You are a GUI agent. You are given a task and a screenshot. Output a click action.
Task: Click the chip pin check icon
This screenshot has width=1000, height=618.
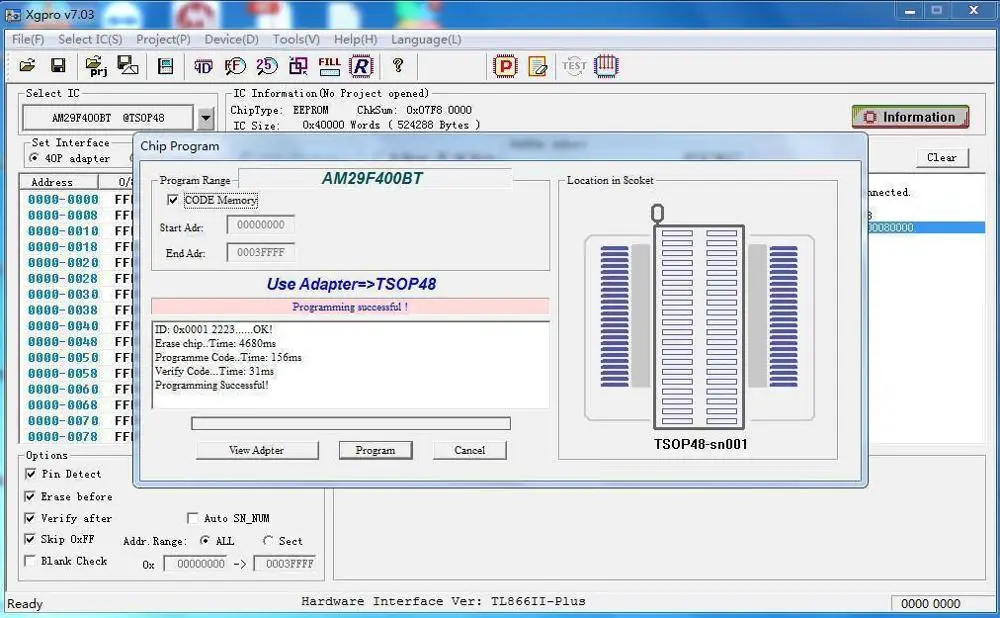[606, 66]
